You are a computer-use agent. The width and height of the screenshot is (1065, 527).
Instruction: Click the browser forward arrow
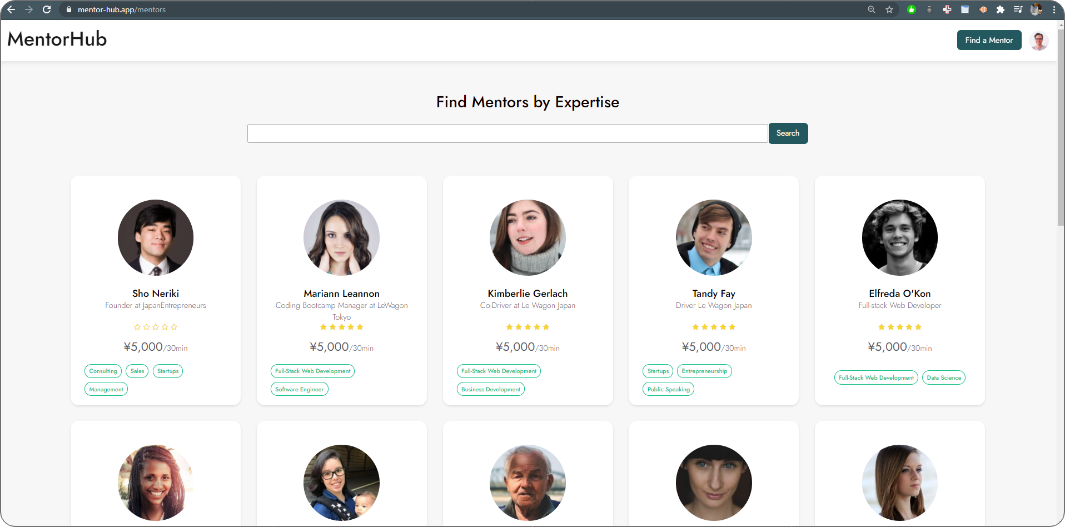29,10
